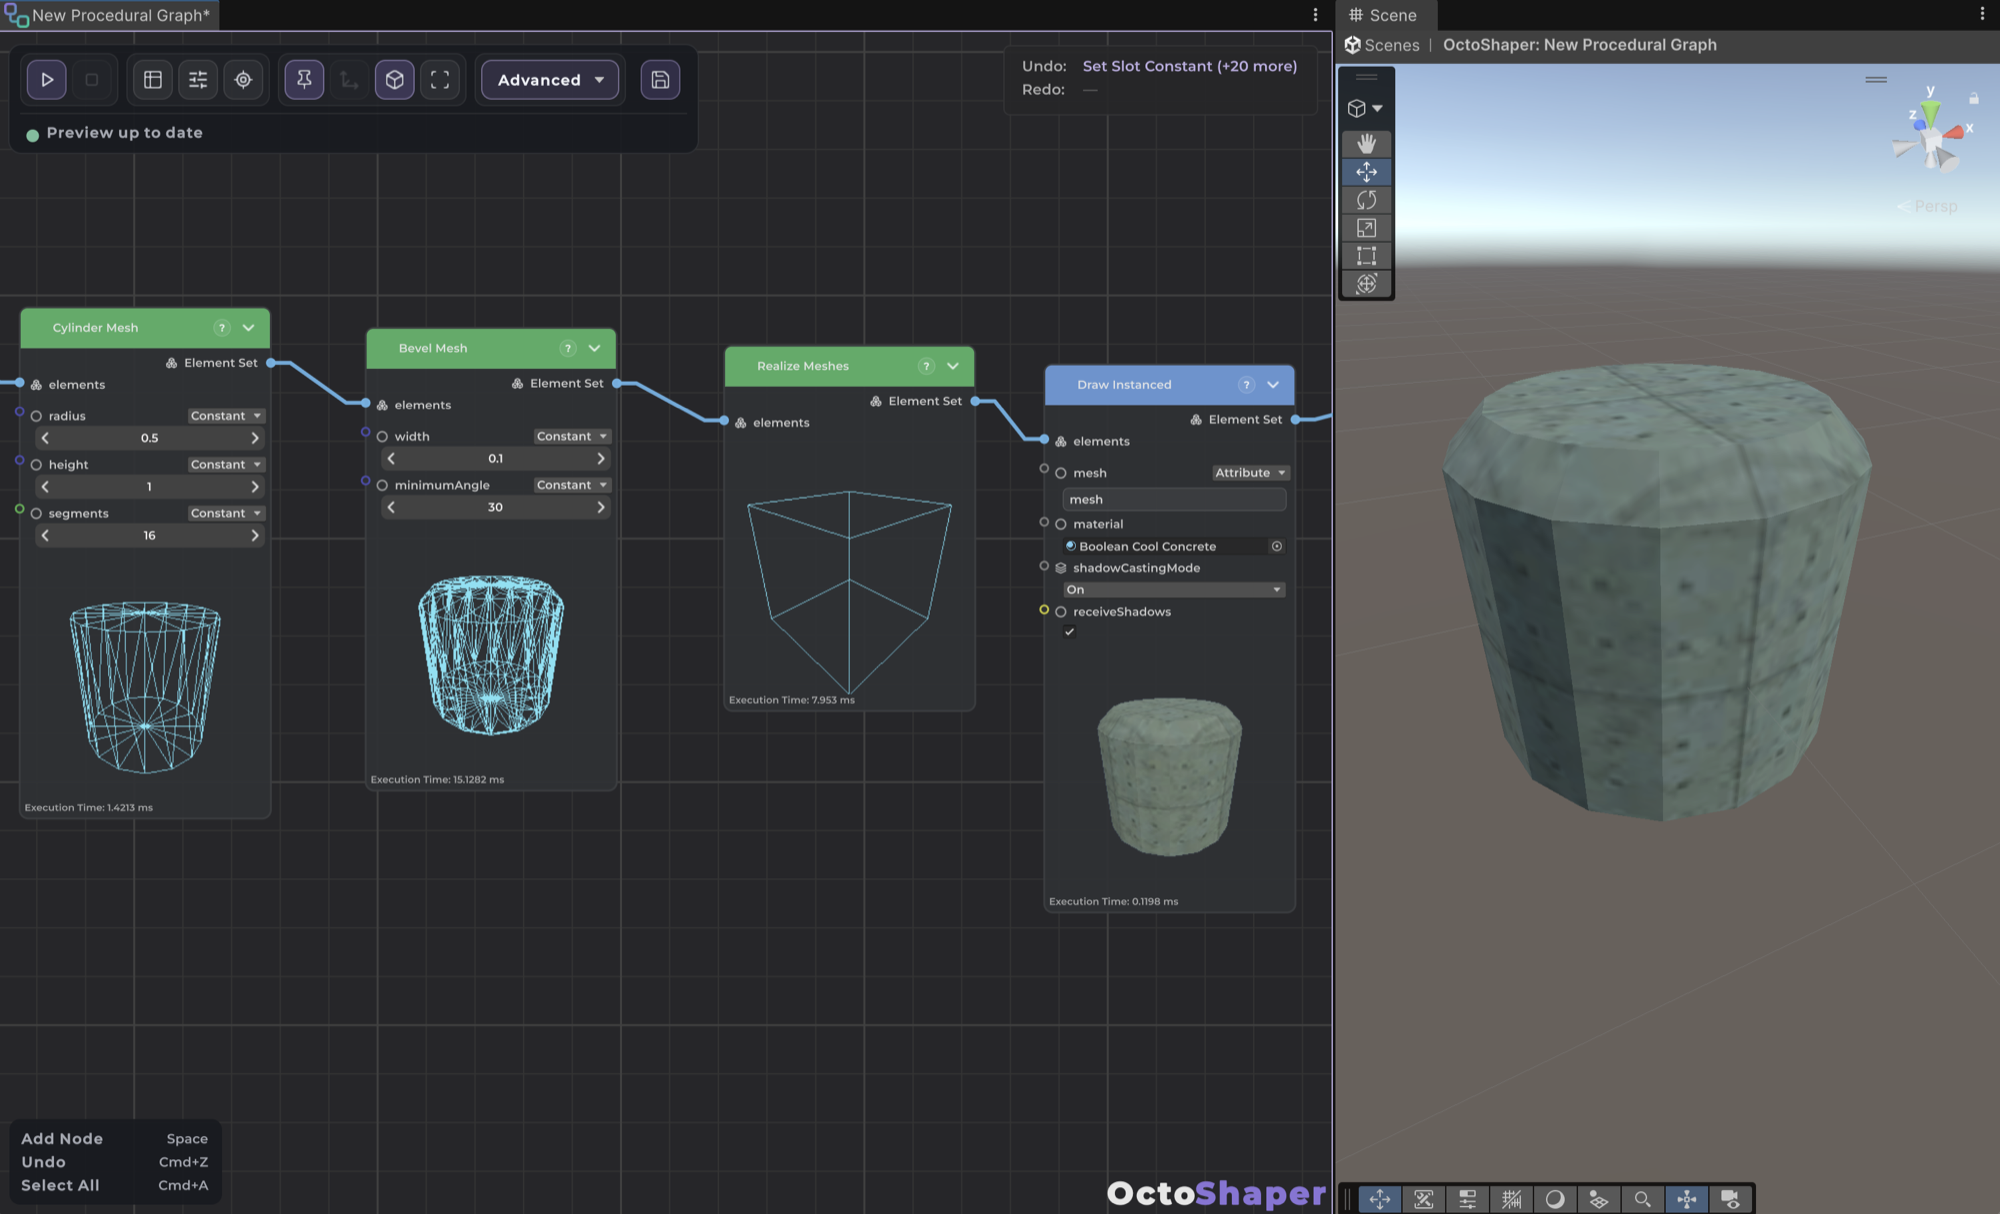Select the Rect tool in Scene toolbar
Viewport: 2000px width, 1214px height.
point(1366,256)
